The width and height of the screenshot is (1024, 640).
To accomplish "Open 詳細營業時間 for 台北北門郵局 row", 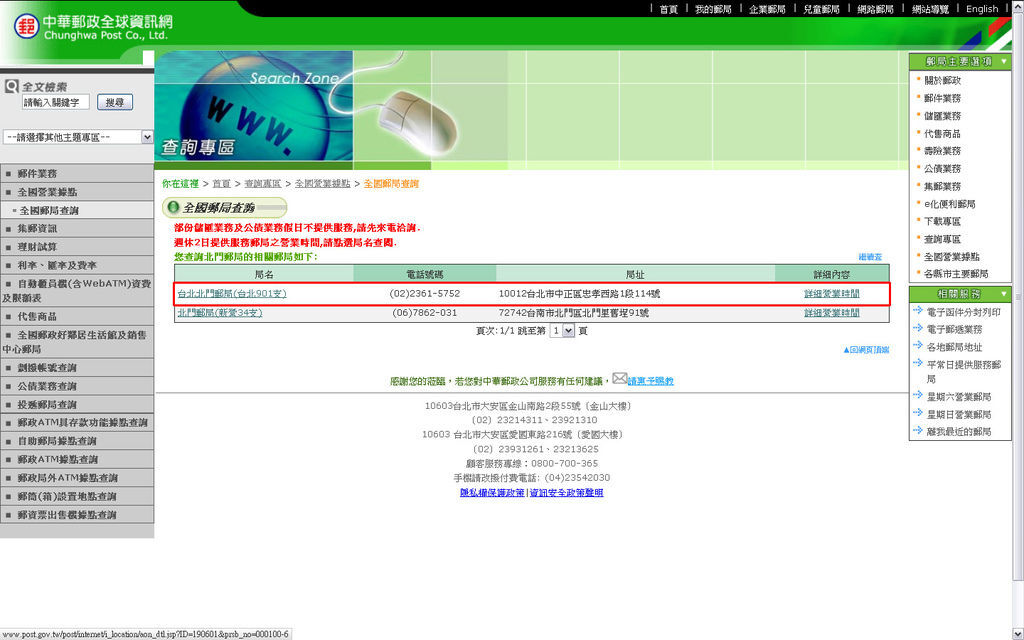I will point(831,294).
